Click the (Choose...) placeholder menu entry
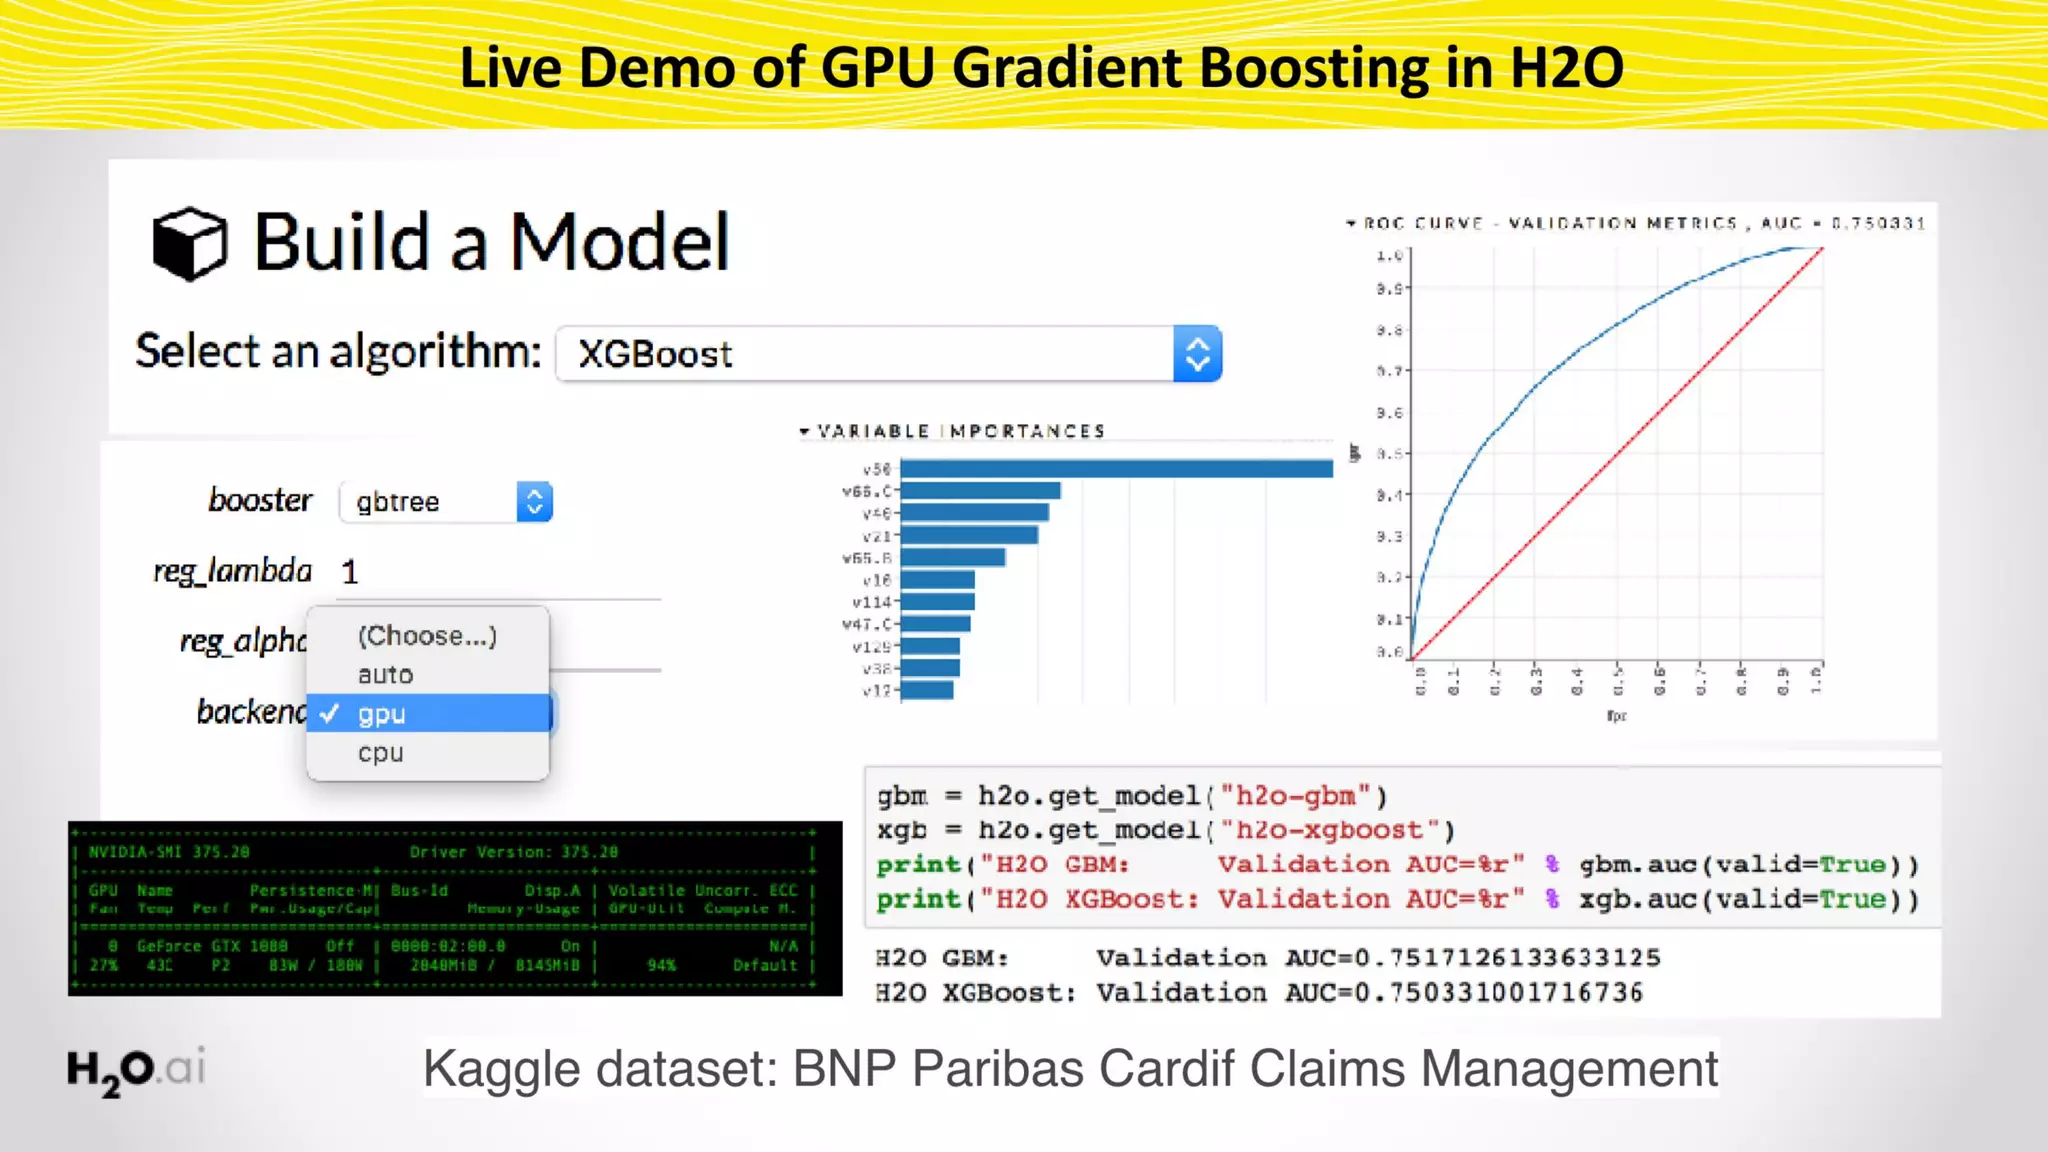 pos(427,636)
